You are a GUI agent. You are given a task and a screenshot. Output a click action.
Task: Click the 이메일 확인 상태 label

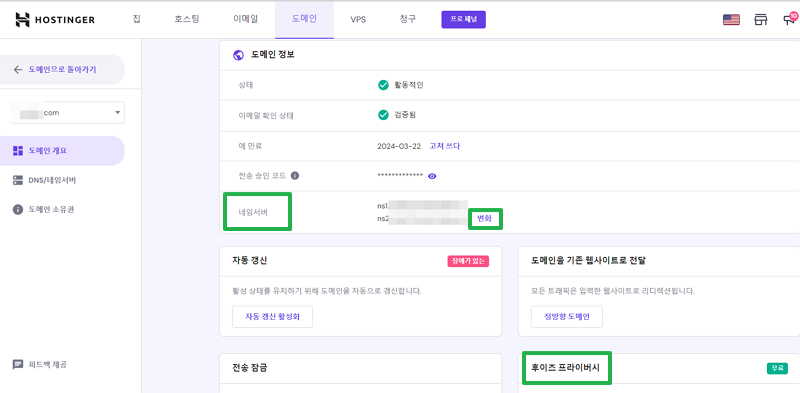pos(266,115)
